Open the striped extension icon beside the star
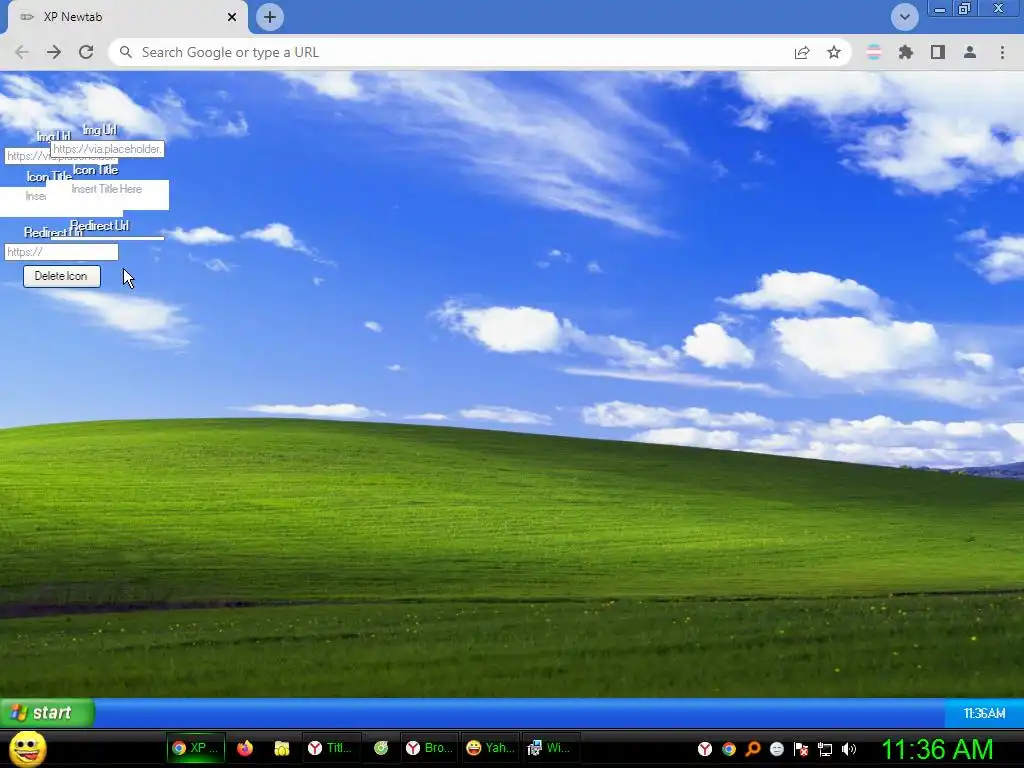The height and width of the screenshot is (768, 1024). [x=874, y=52]
